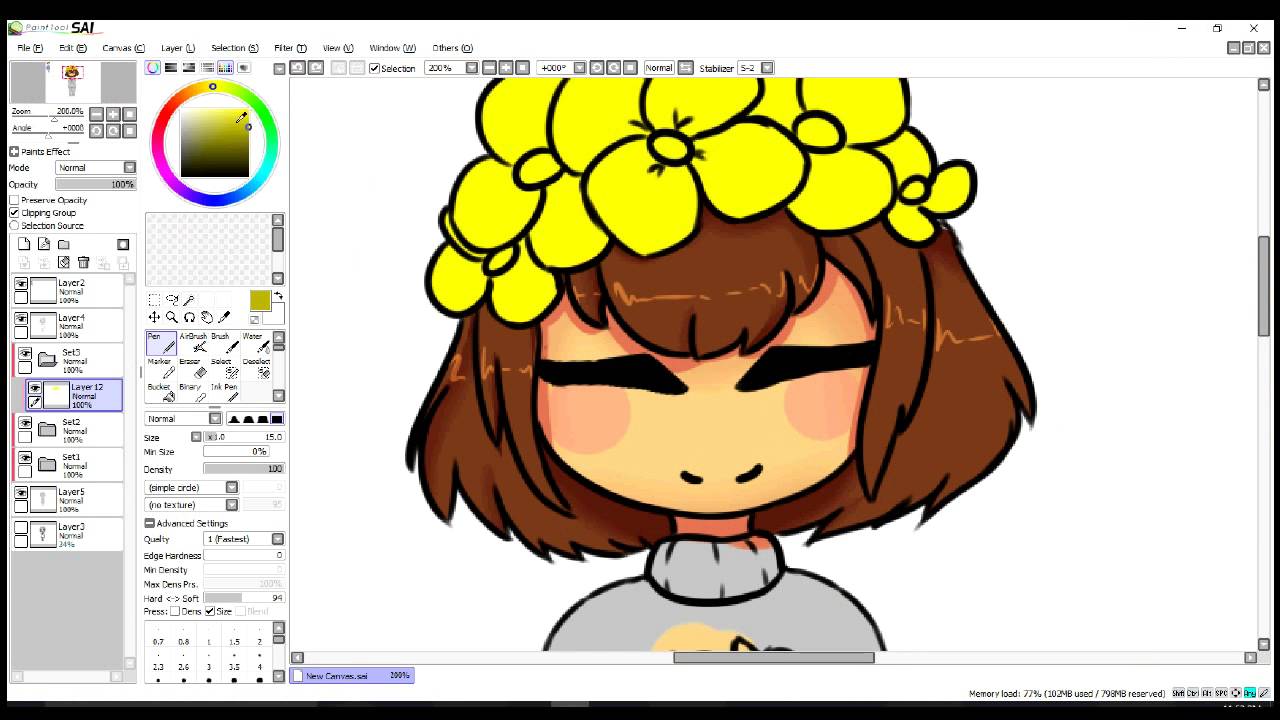This screenshot has height=720, width=1280.
Task: Pick the Water brush tool
Action: click(x=256, y=343)
